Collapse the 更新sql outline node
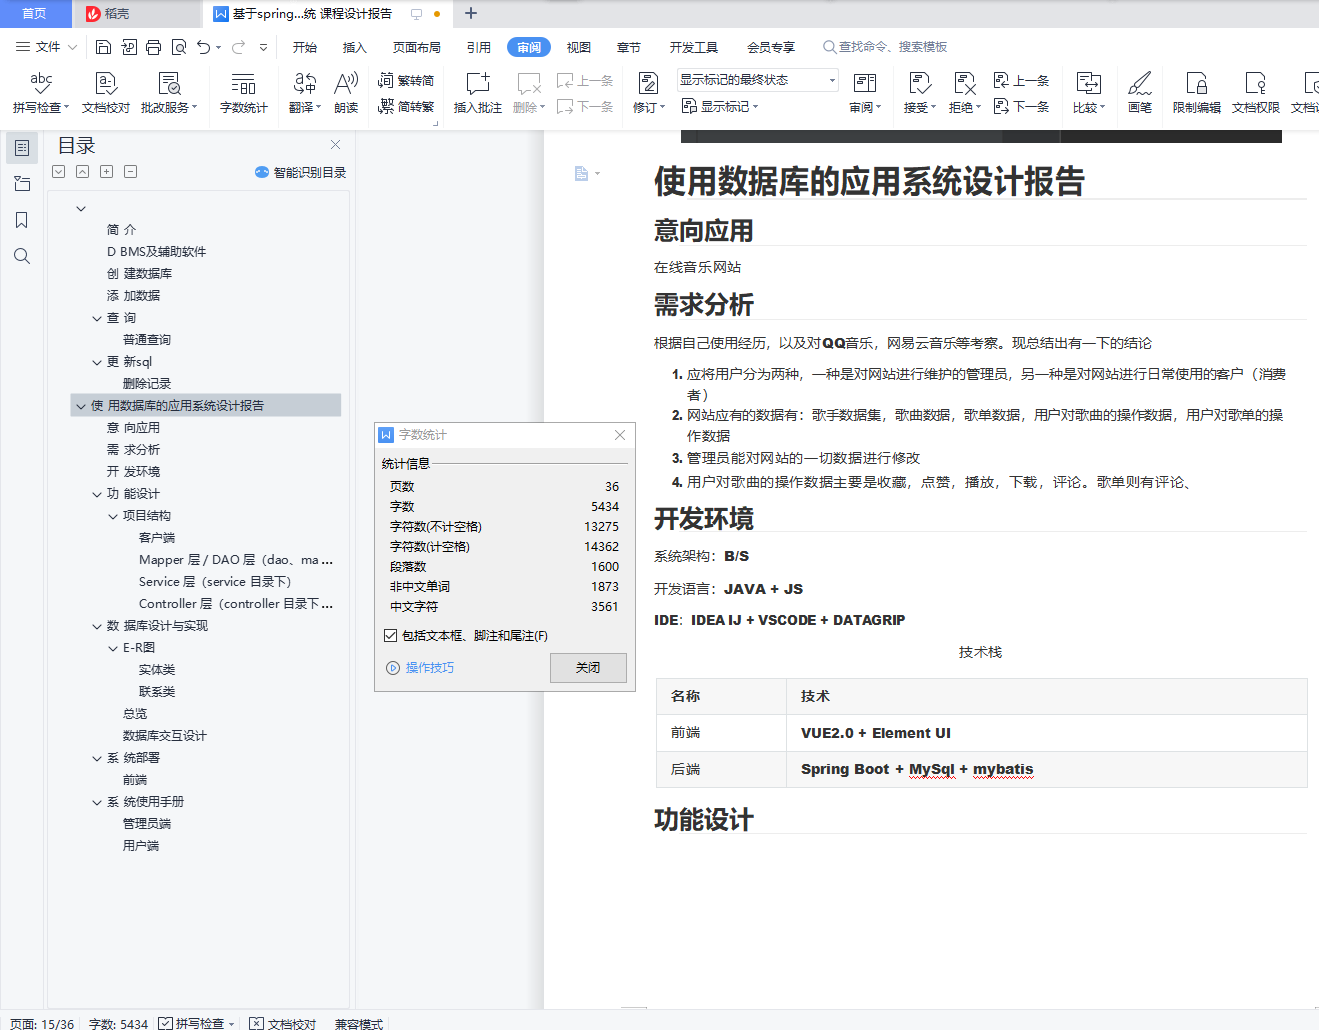1319x1030 pixels. click(97, 362)
